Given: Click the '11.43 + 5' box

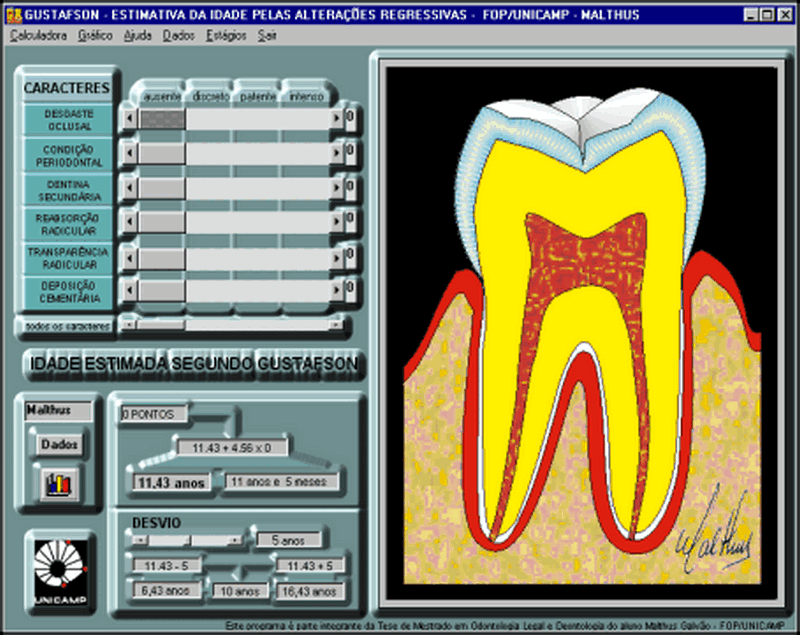Looking at the screenshot, I should (x=310, y=566).
